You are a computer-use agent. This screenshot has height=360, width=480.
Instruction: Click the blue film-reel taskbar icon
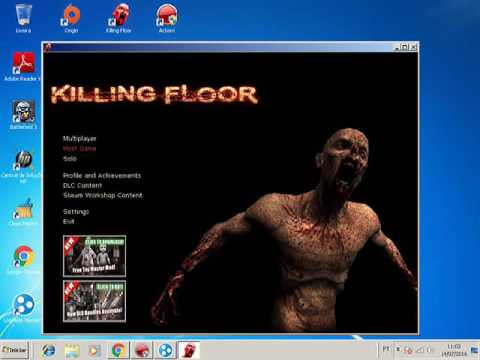(x=165, y=350)
